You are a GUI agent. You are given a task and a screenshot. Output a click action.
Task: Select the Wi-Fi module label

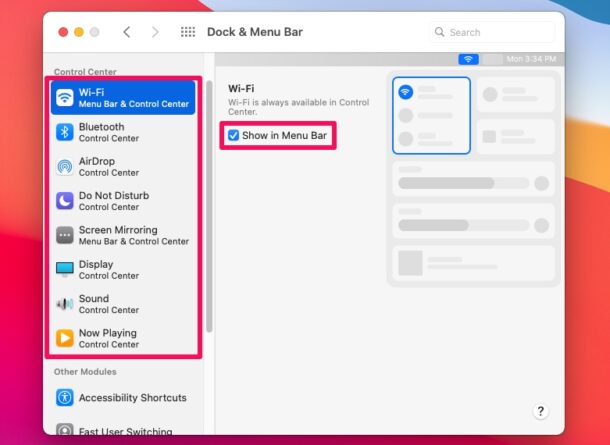tap(91, 93)
